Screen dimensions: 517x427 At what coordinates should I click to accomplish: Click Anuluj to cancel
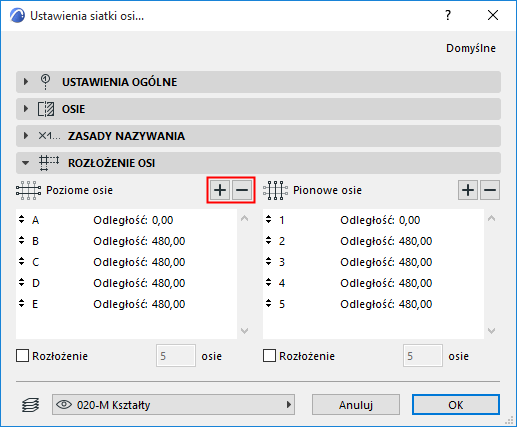(356, 405)
